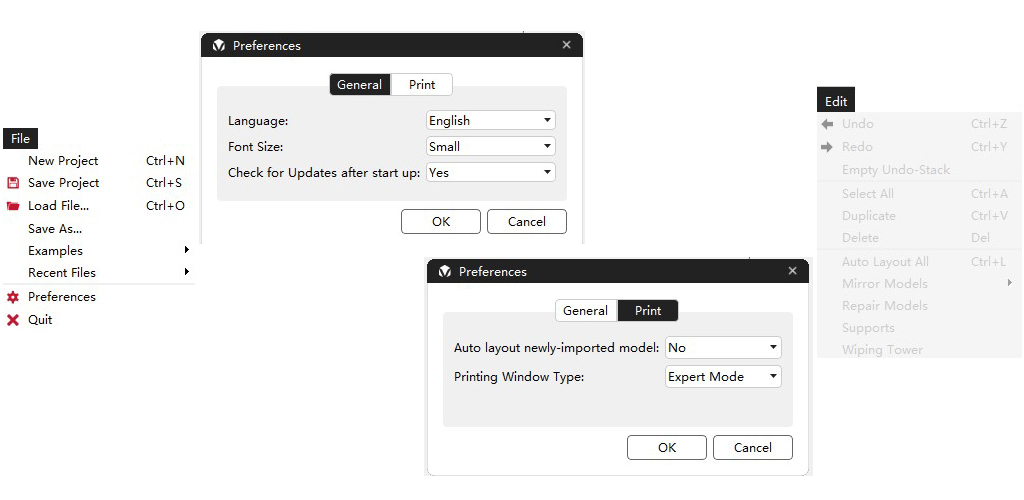
Task: Click the Redo arrow icon in Edit menu
Action: pyautogui.click(x=827, y=147)
